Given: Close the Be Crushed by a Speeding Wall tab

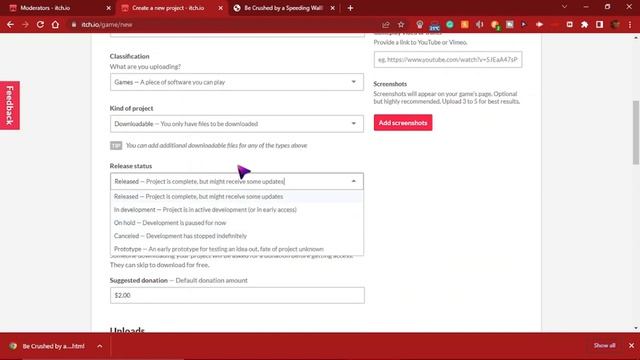Looking at the screenshot, I should click(333, 8).
